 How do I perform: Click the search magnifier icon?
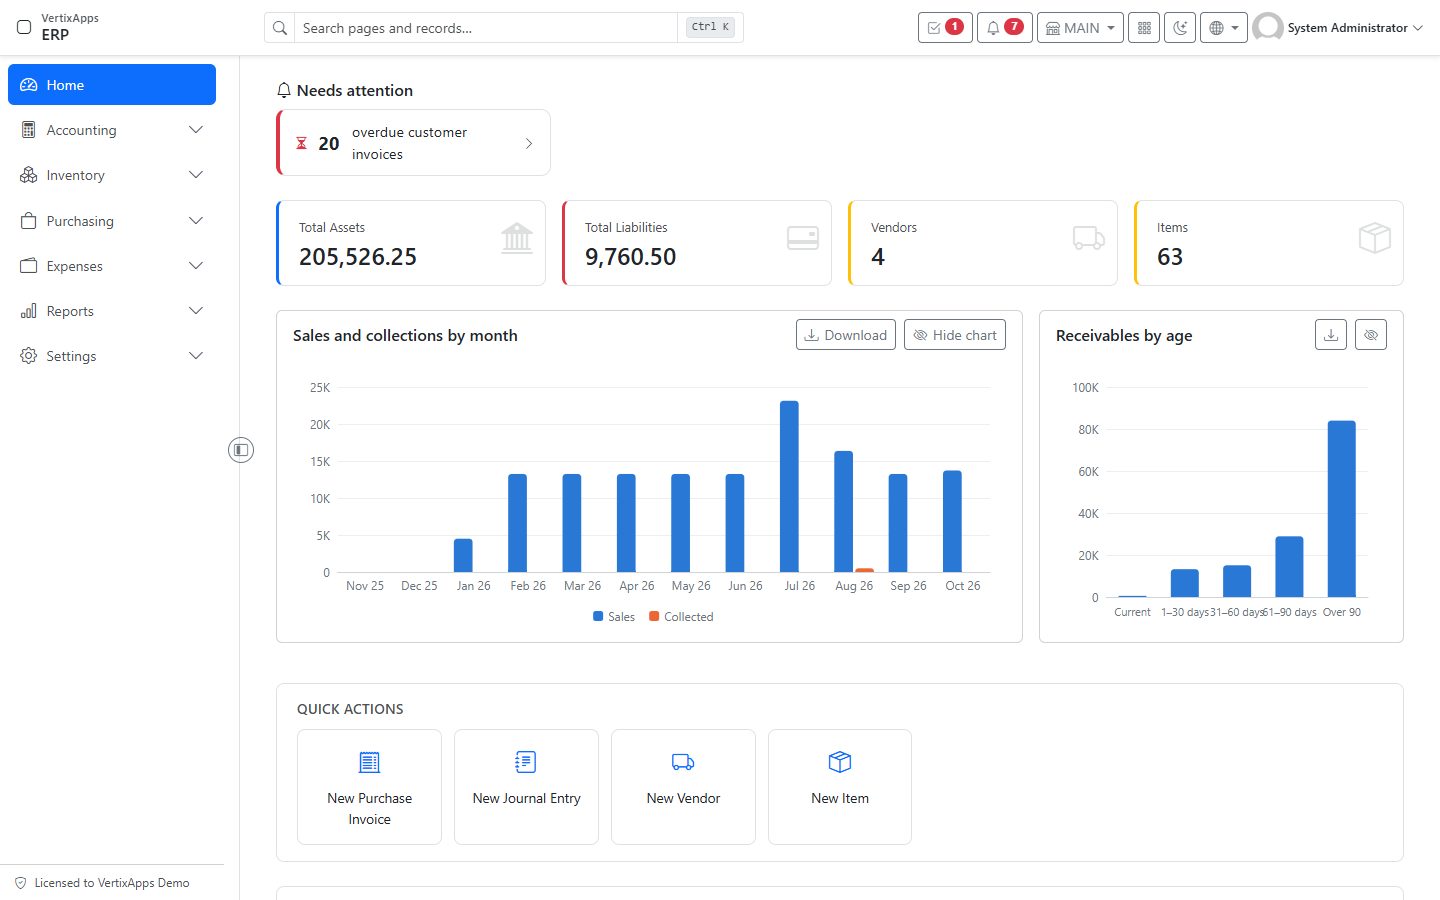click(280, 28)
